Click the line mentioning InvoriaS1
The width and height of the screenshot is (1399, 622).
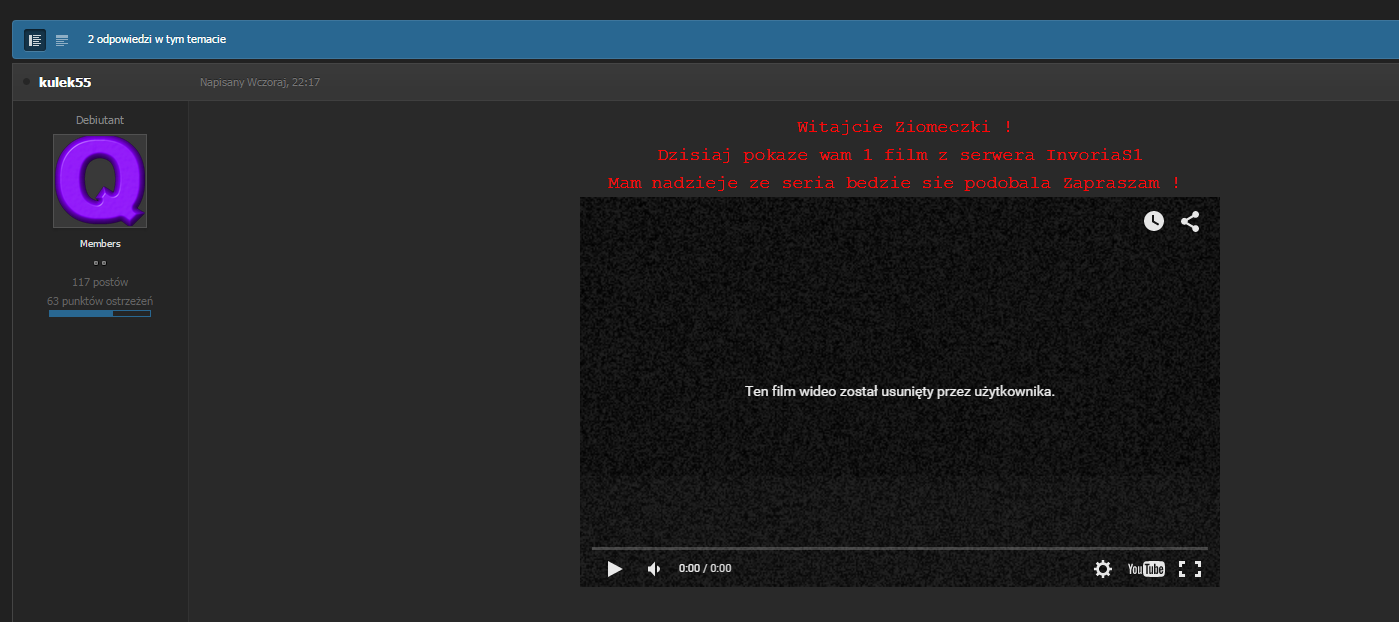click(900, 155)
